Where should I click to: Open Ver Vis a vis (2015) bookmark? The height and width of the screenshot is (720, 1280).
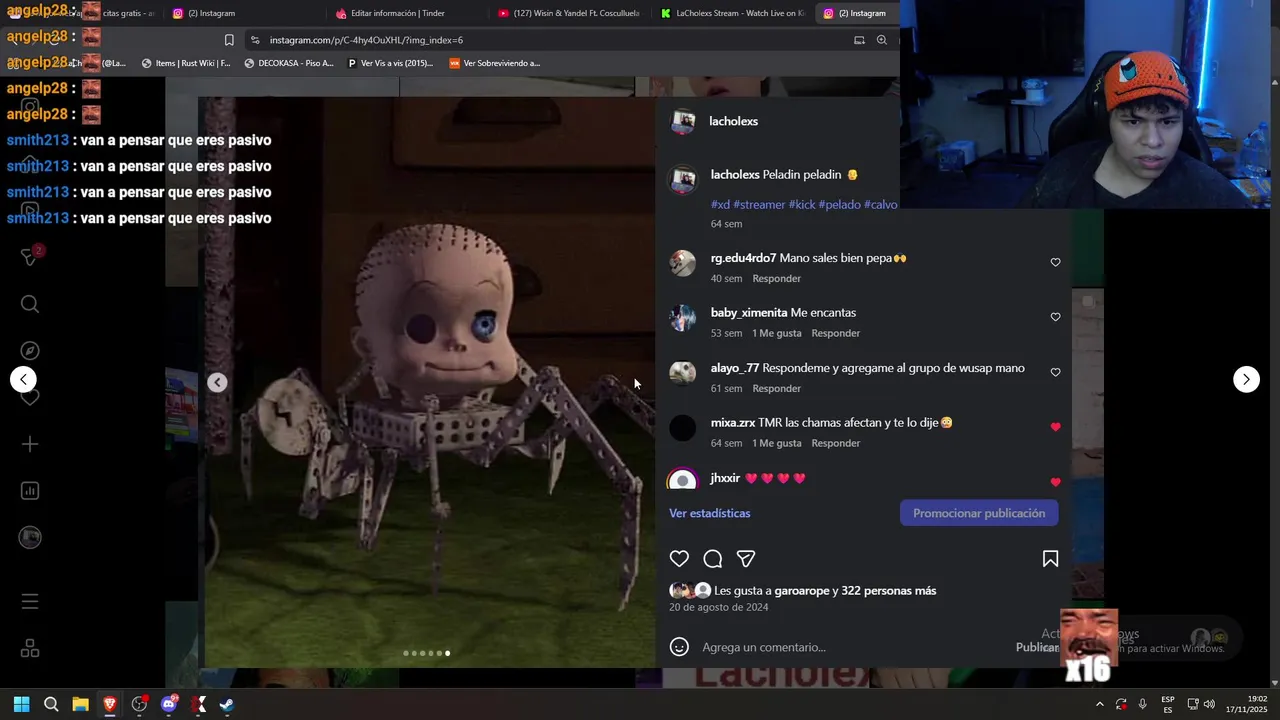point(390,63)
